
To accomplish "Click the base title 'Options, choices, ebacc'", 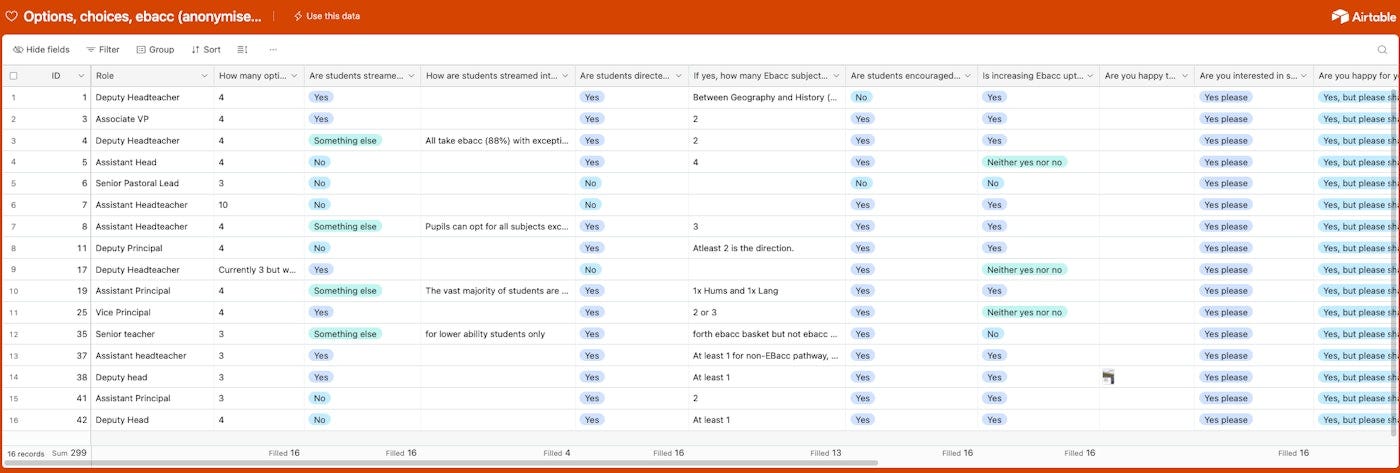I will 143,16.
